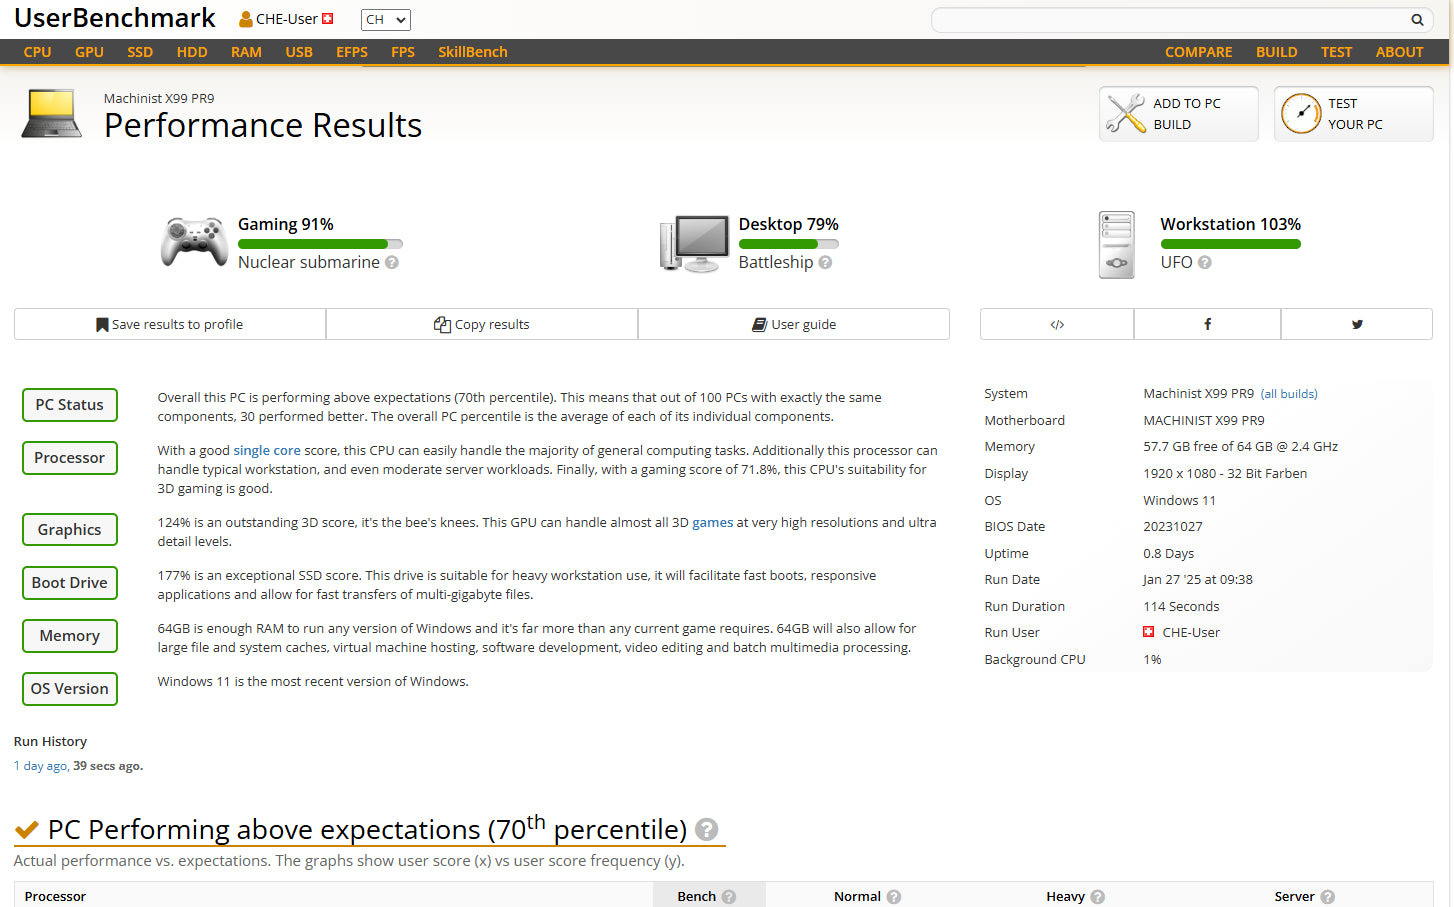The width and height of the screenshot is (1454, 907).
Task: Open the CH country dropdown
Action: 386,20
